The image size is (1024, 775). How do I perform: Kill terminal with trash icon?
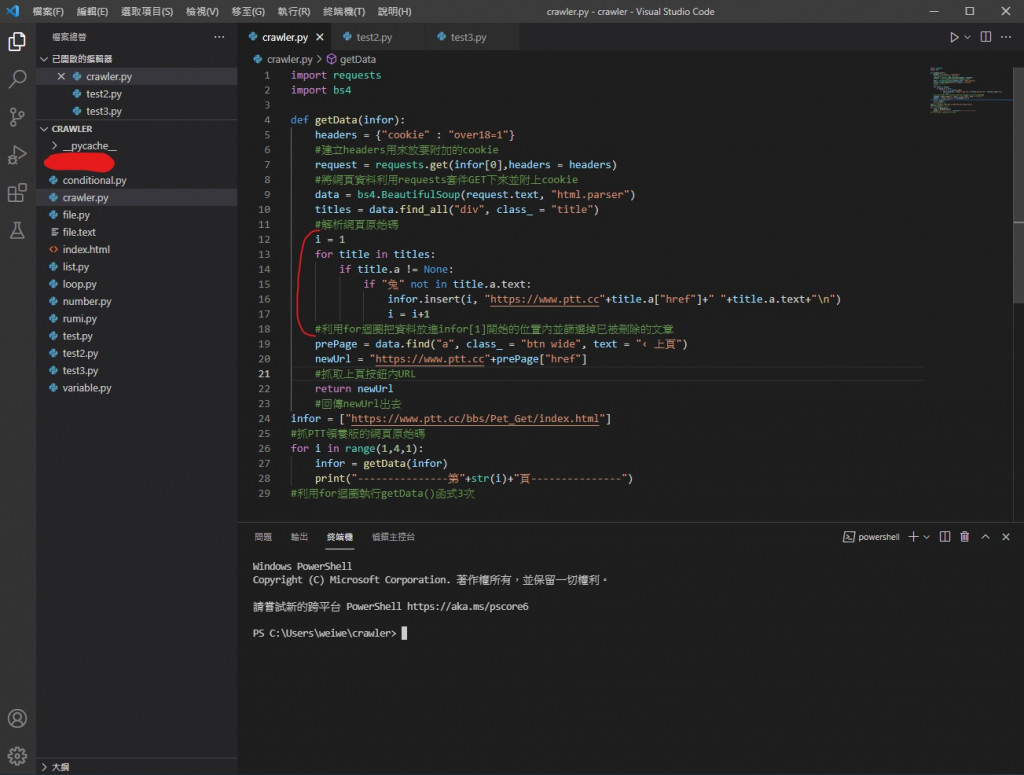(x=965, y=537)
